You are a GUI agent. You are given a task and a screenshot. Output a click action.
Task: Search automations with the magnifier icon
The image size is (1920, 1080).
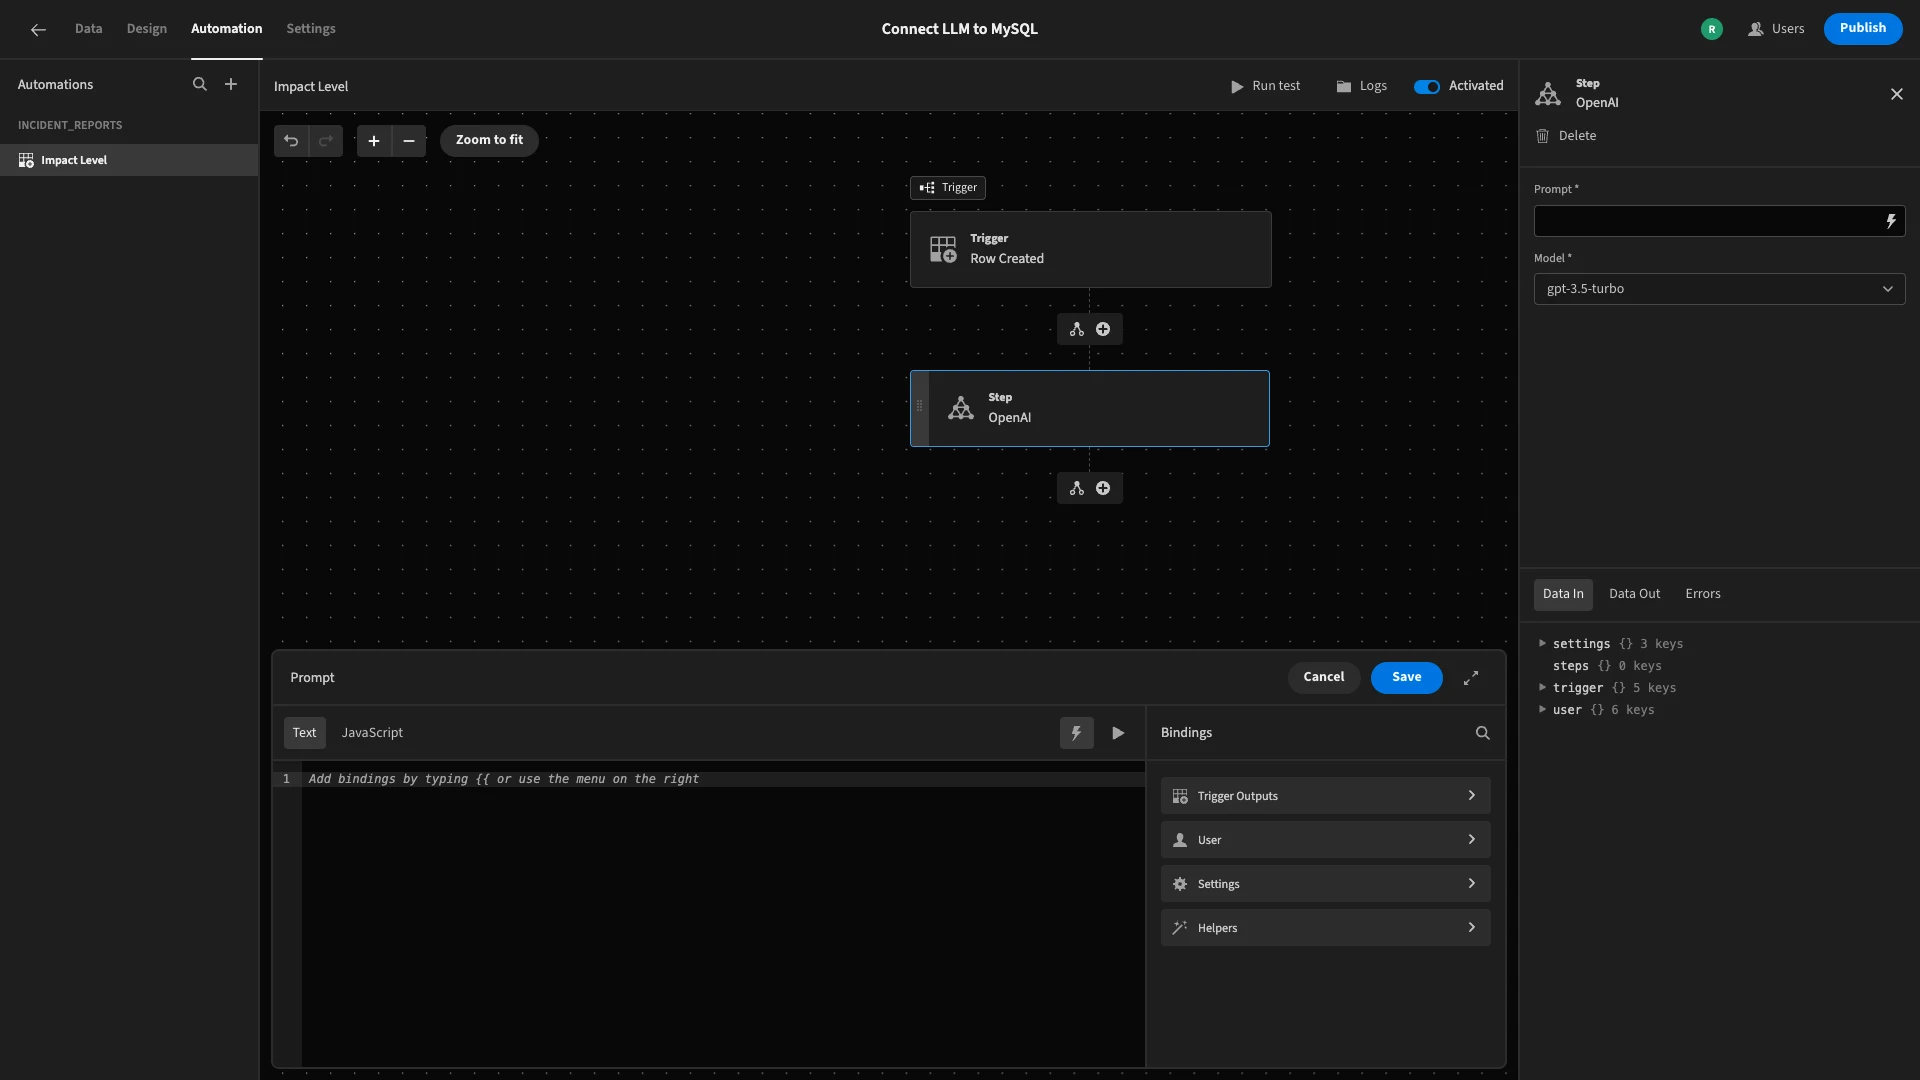[x=200, y=85]
